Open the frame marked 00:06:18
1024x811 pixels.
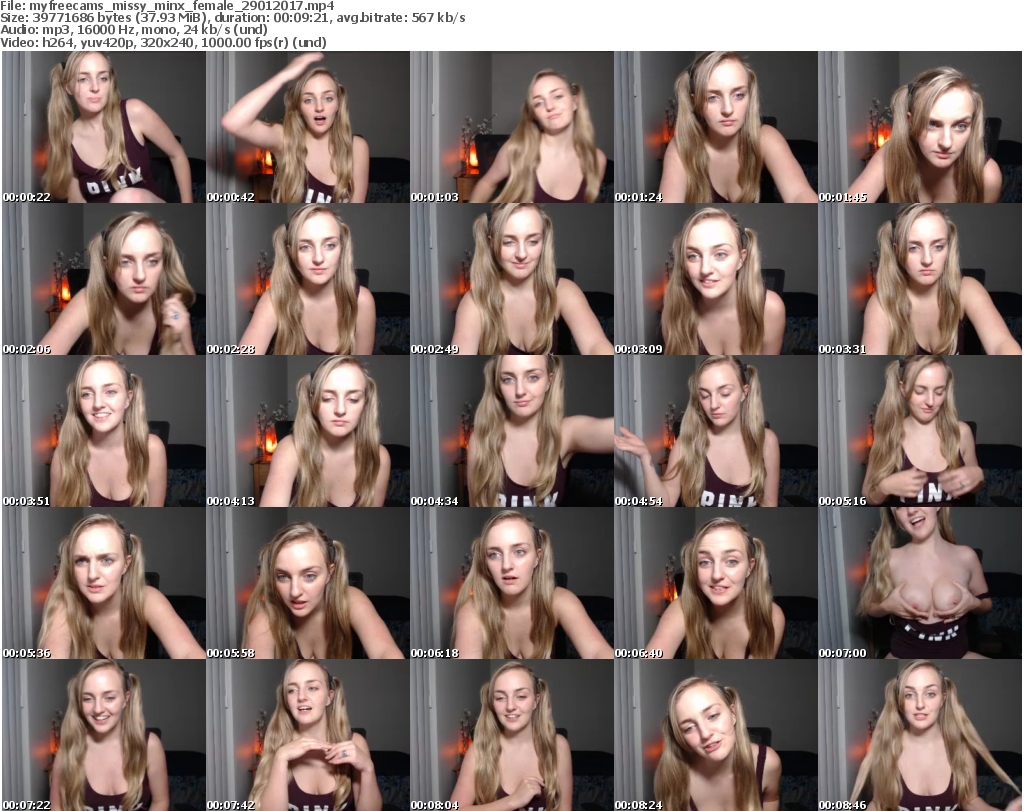(511, 583)
